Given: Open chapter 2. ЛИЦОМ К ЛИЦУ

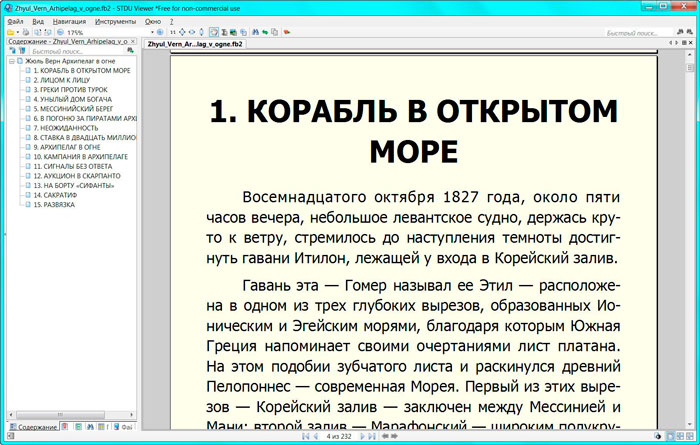Looking at the screenshot, I should click(62, 80).
